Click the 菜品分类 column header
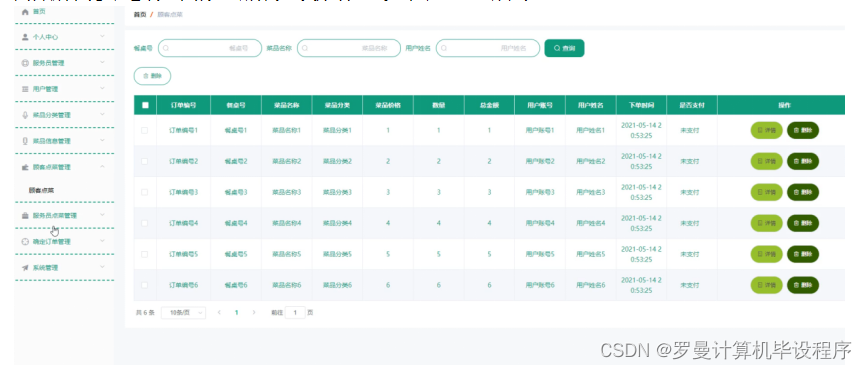The width and height of the screenshot is (867, 369). tap(337, 105)
